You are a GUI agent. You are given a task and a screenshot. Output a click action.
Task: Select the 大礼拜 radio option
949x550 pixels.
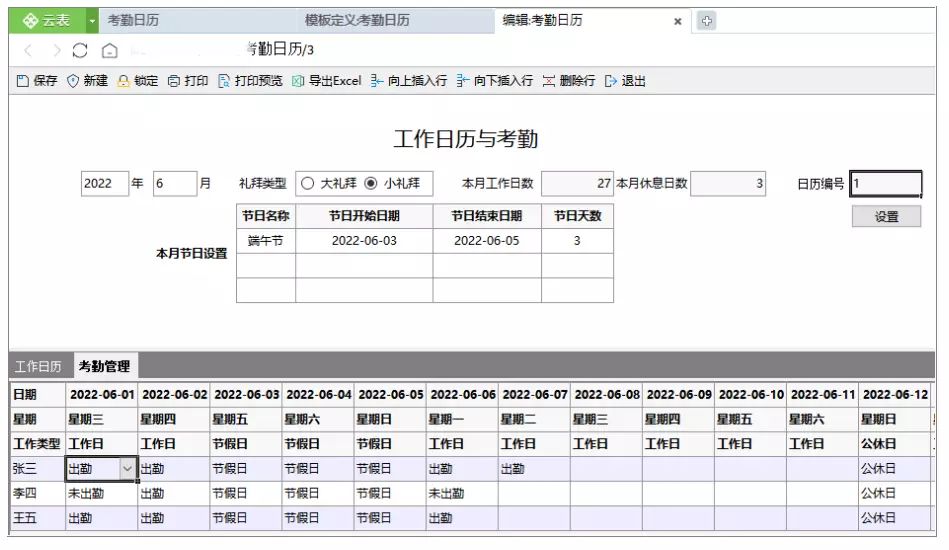click(307, 183)
